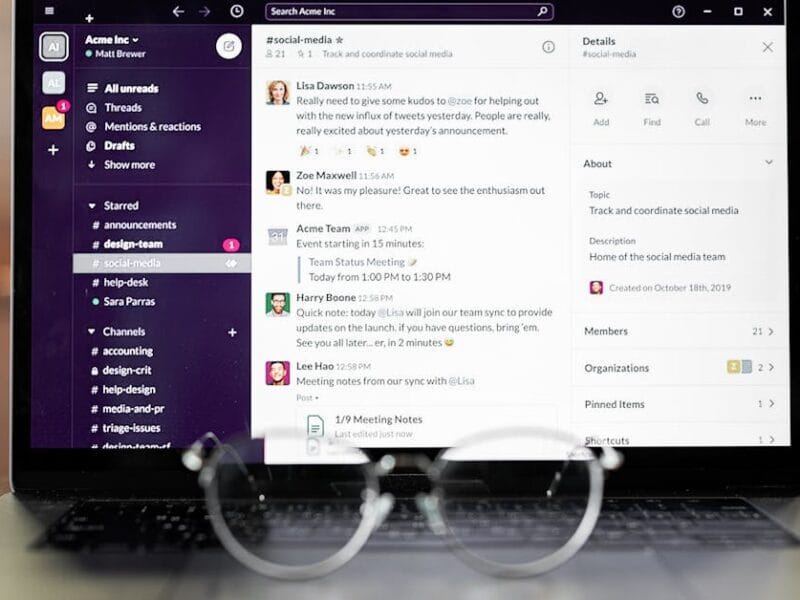Expand the Organizations row
Viewport: 800px width, 600px height.
679,368
